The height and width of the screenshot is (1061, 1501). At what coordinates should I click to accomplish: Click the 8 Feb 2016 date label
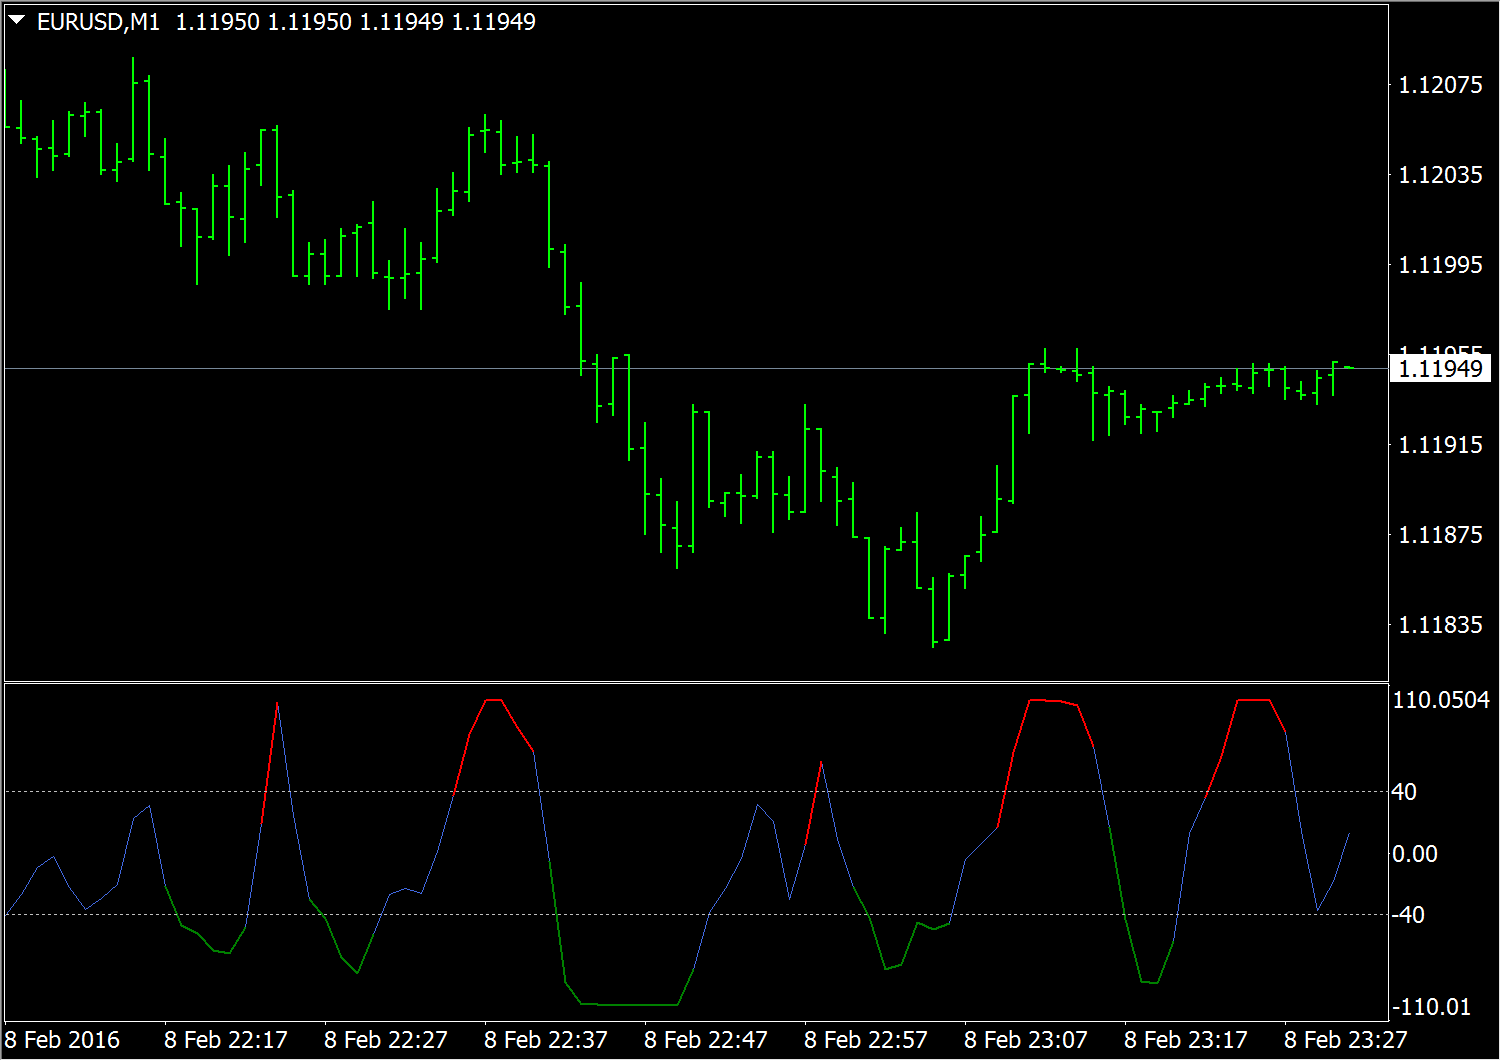tap(62, 1040)
